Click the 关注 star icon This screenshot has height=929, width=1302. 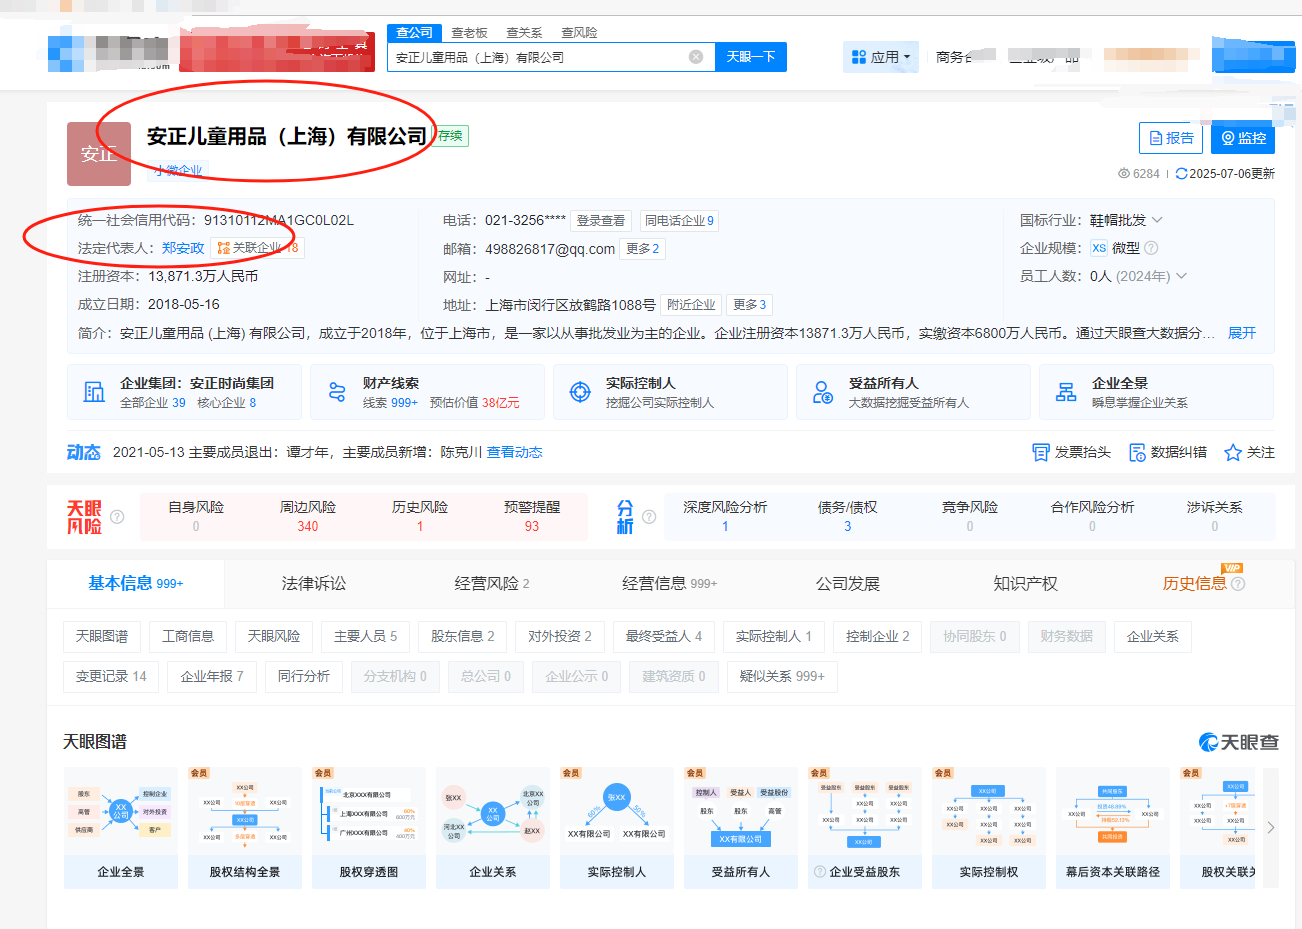pyautogui.click(x=1233, y=453)
